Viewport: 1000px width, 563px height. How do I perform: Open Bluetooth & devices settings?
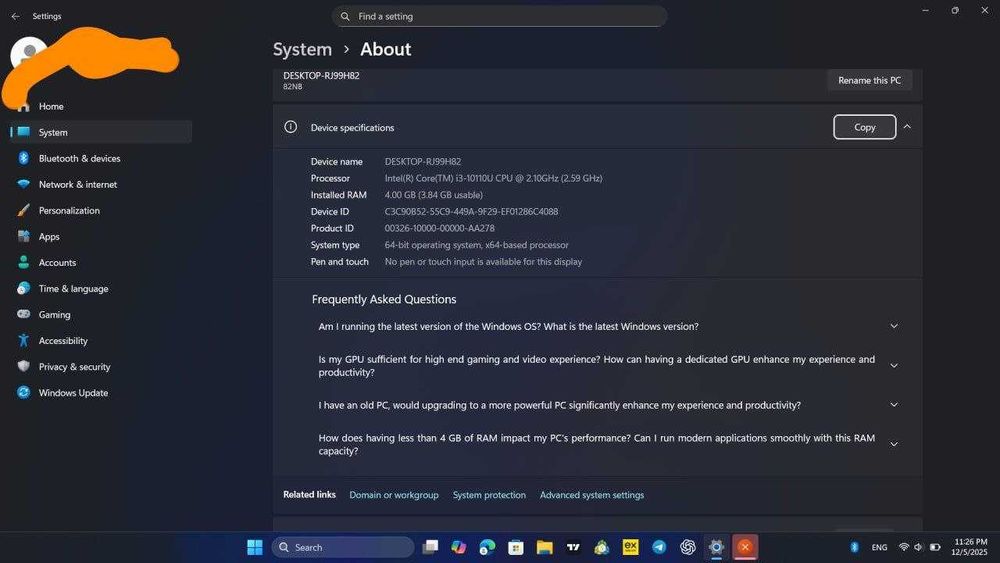(101, 158)
